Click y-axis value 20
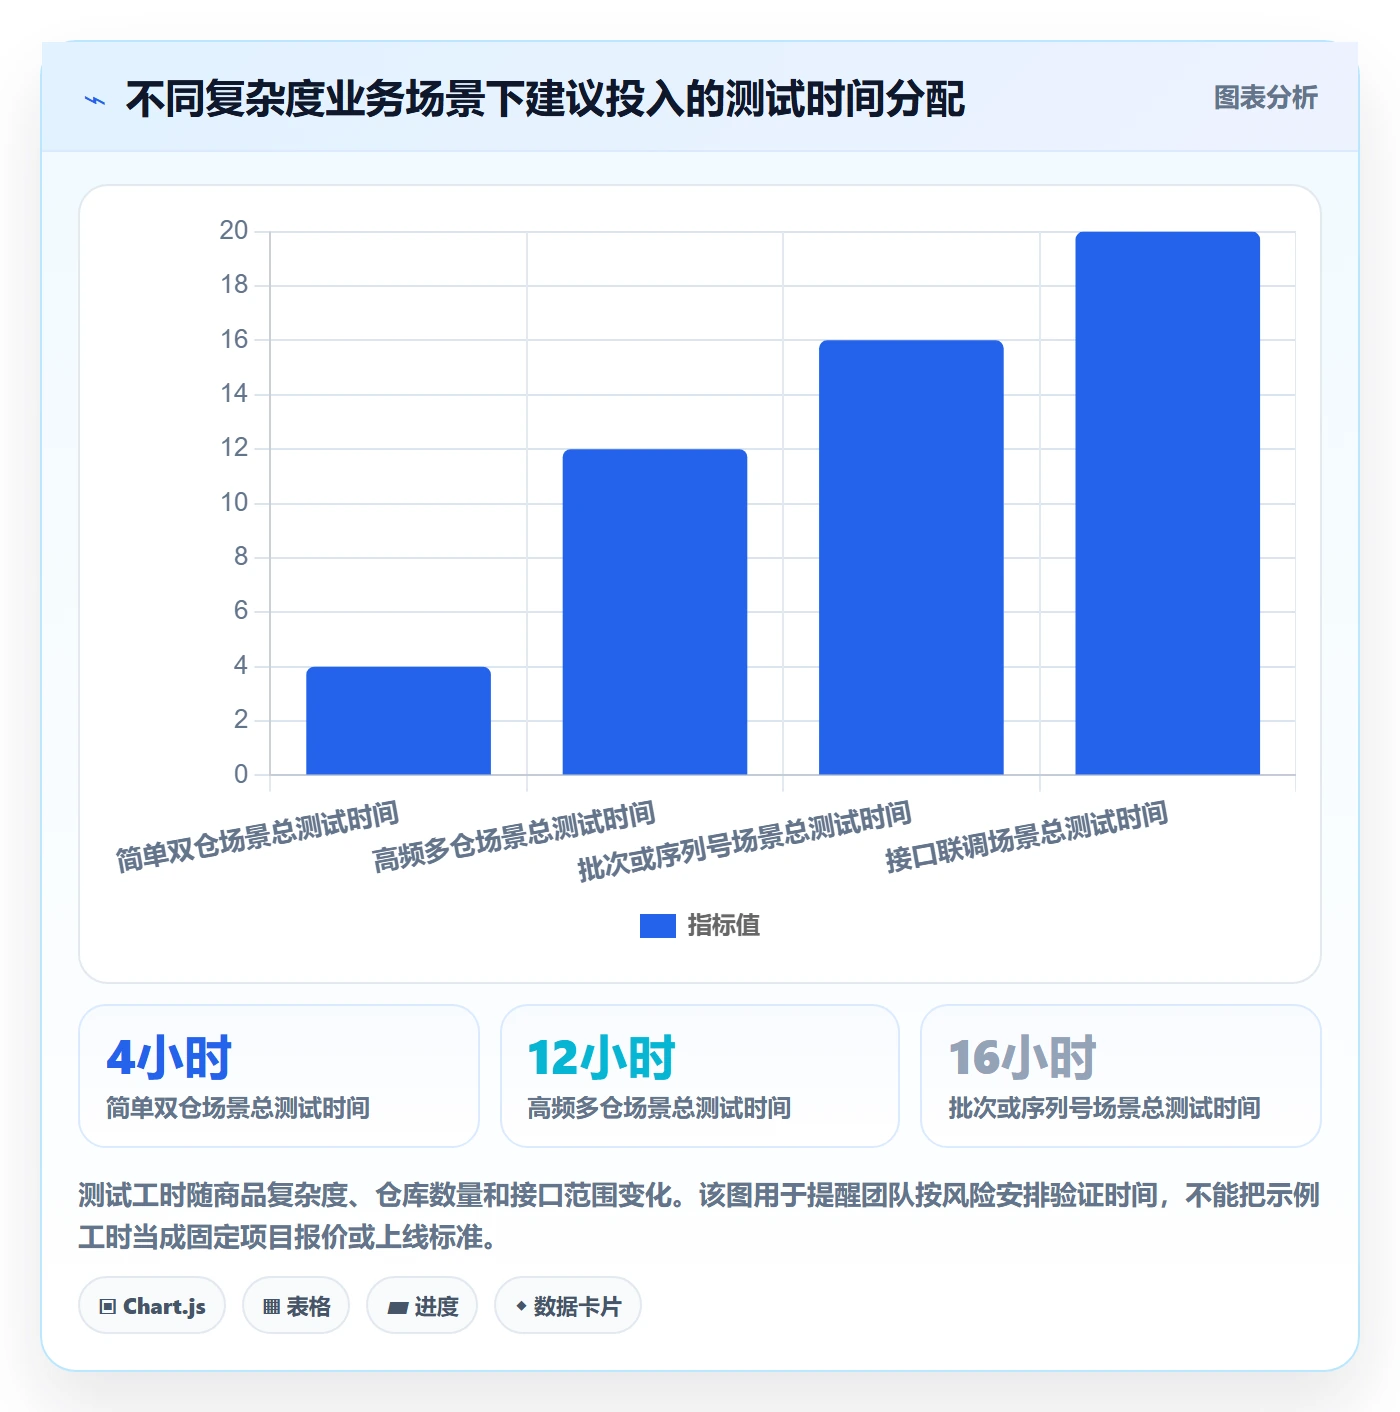Image resolution: width=1400 pixels, height=1412 pixels. tap(234, 231)
